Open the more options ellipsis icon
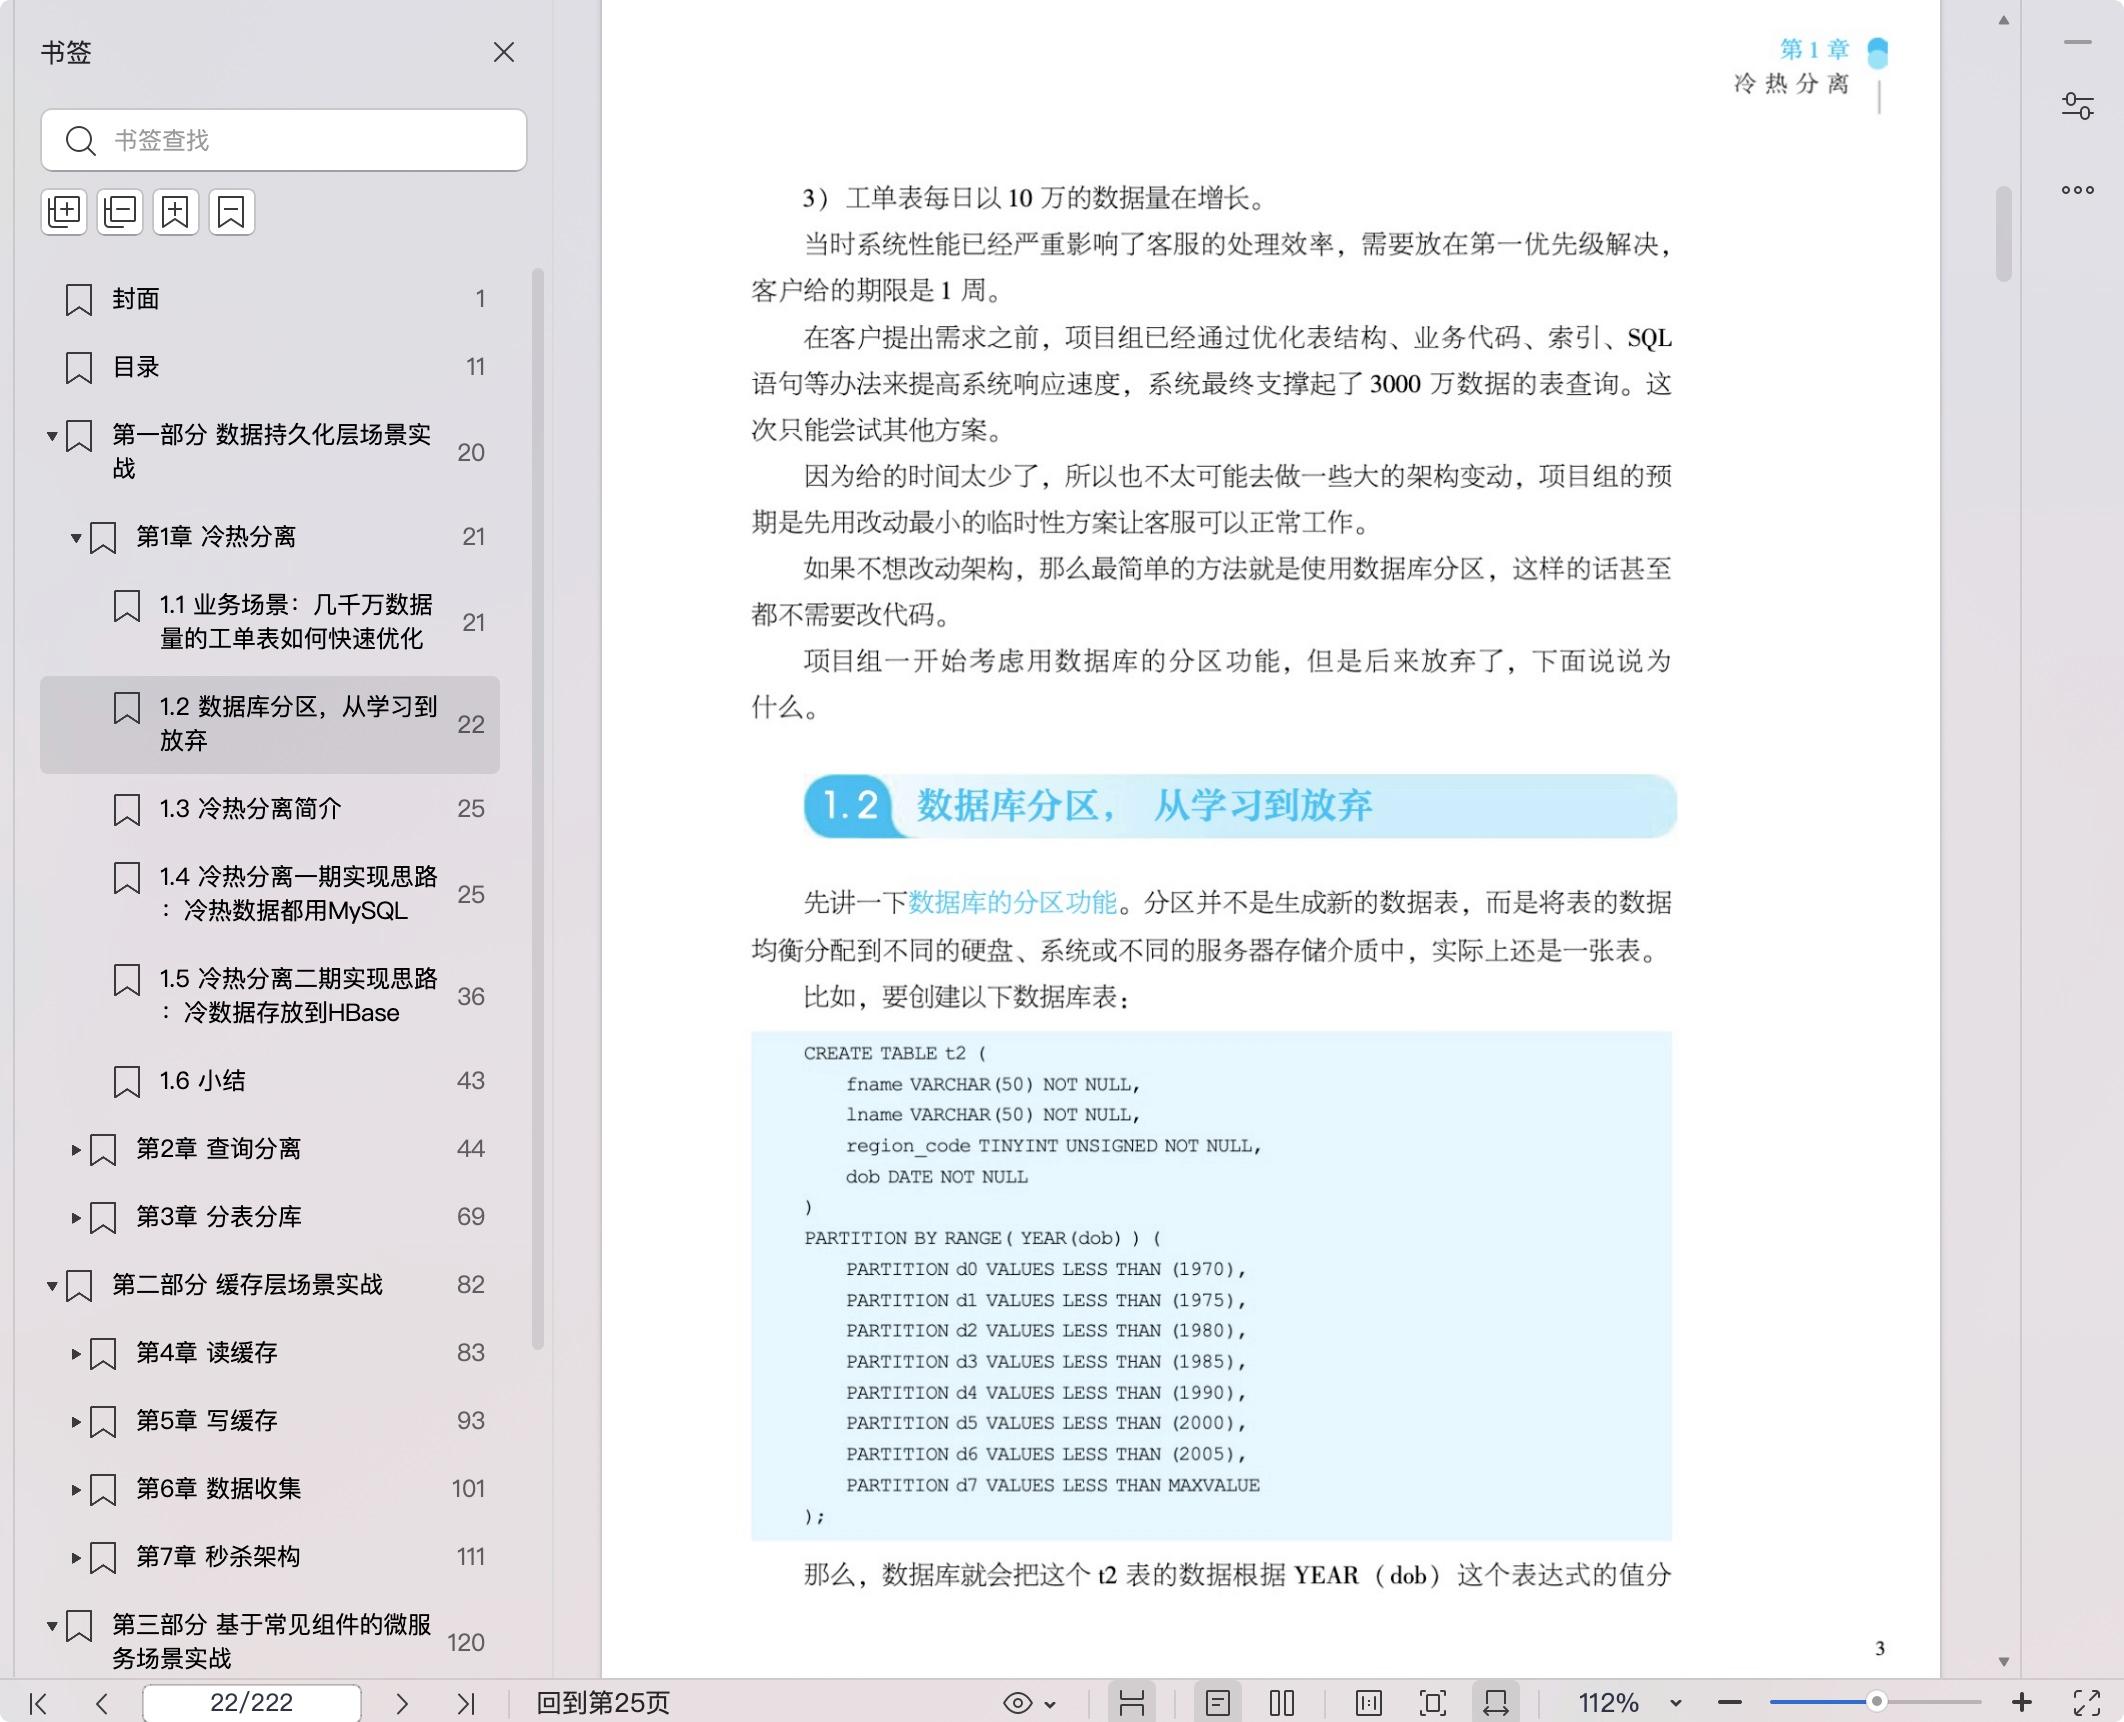The height and width of the screenshot is (1722, 2124). coord(2078,190)
